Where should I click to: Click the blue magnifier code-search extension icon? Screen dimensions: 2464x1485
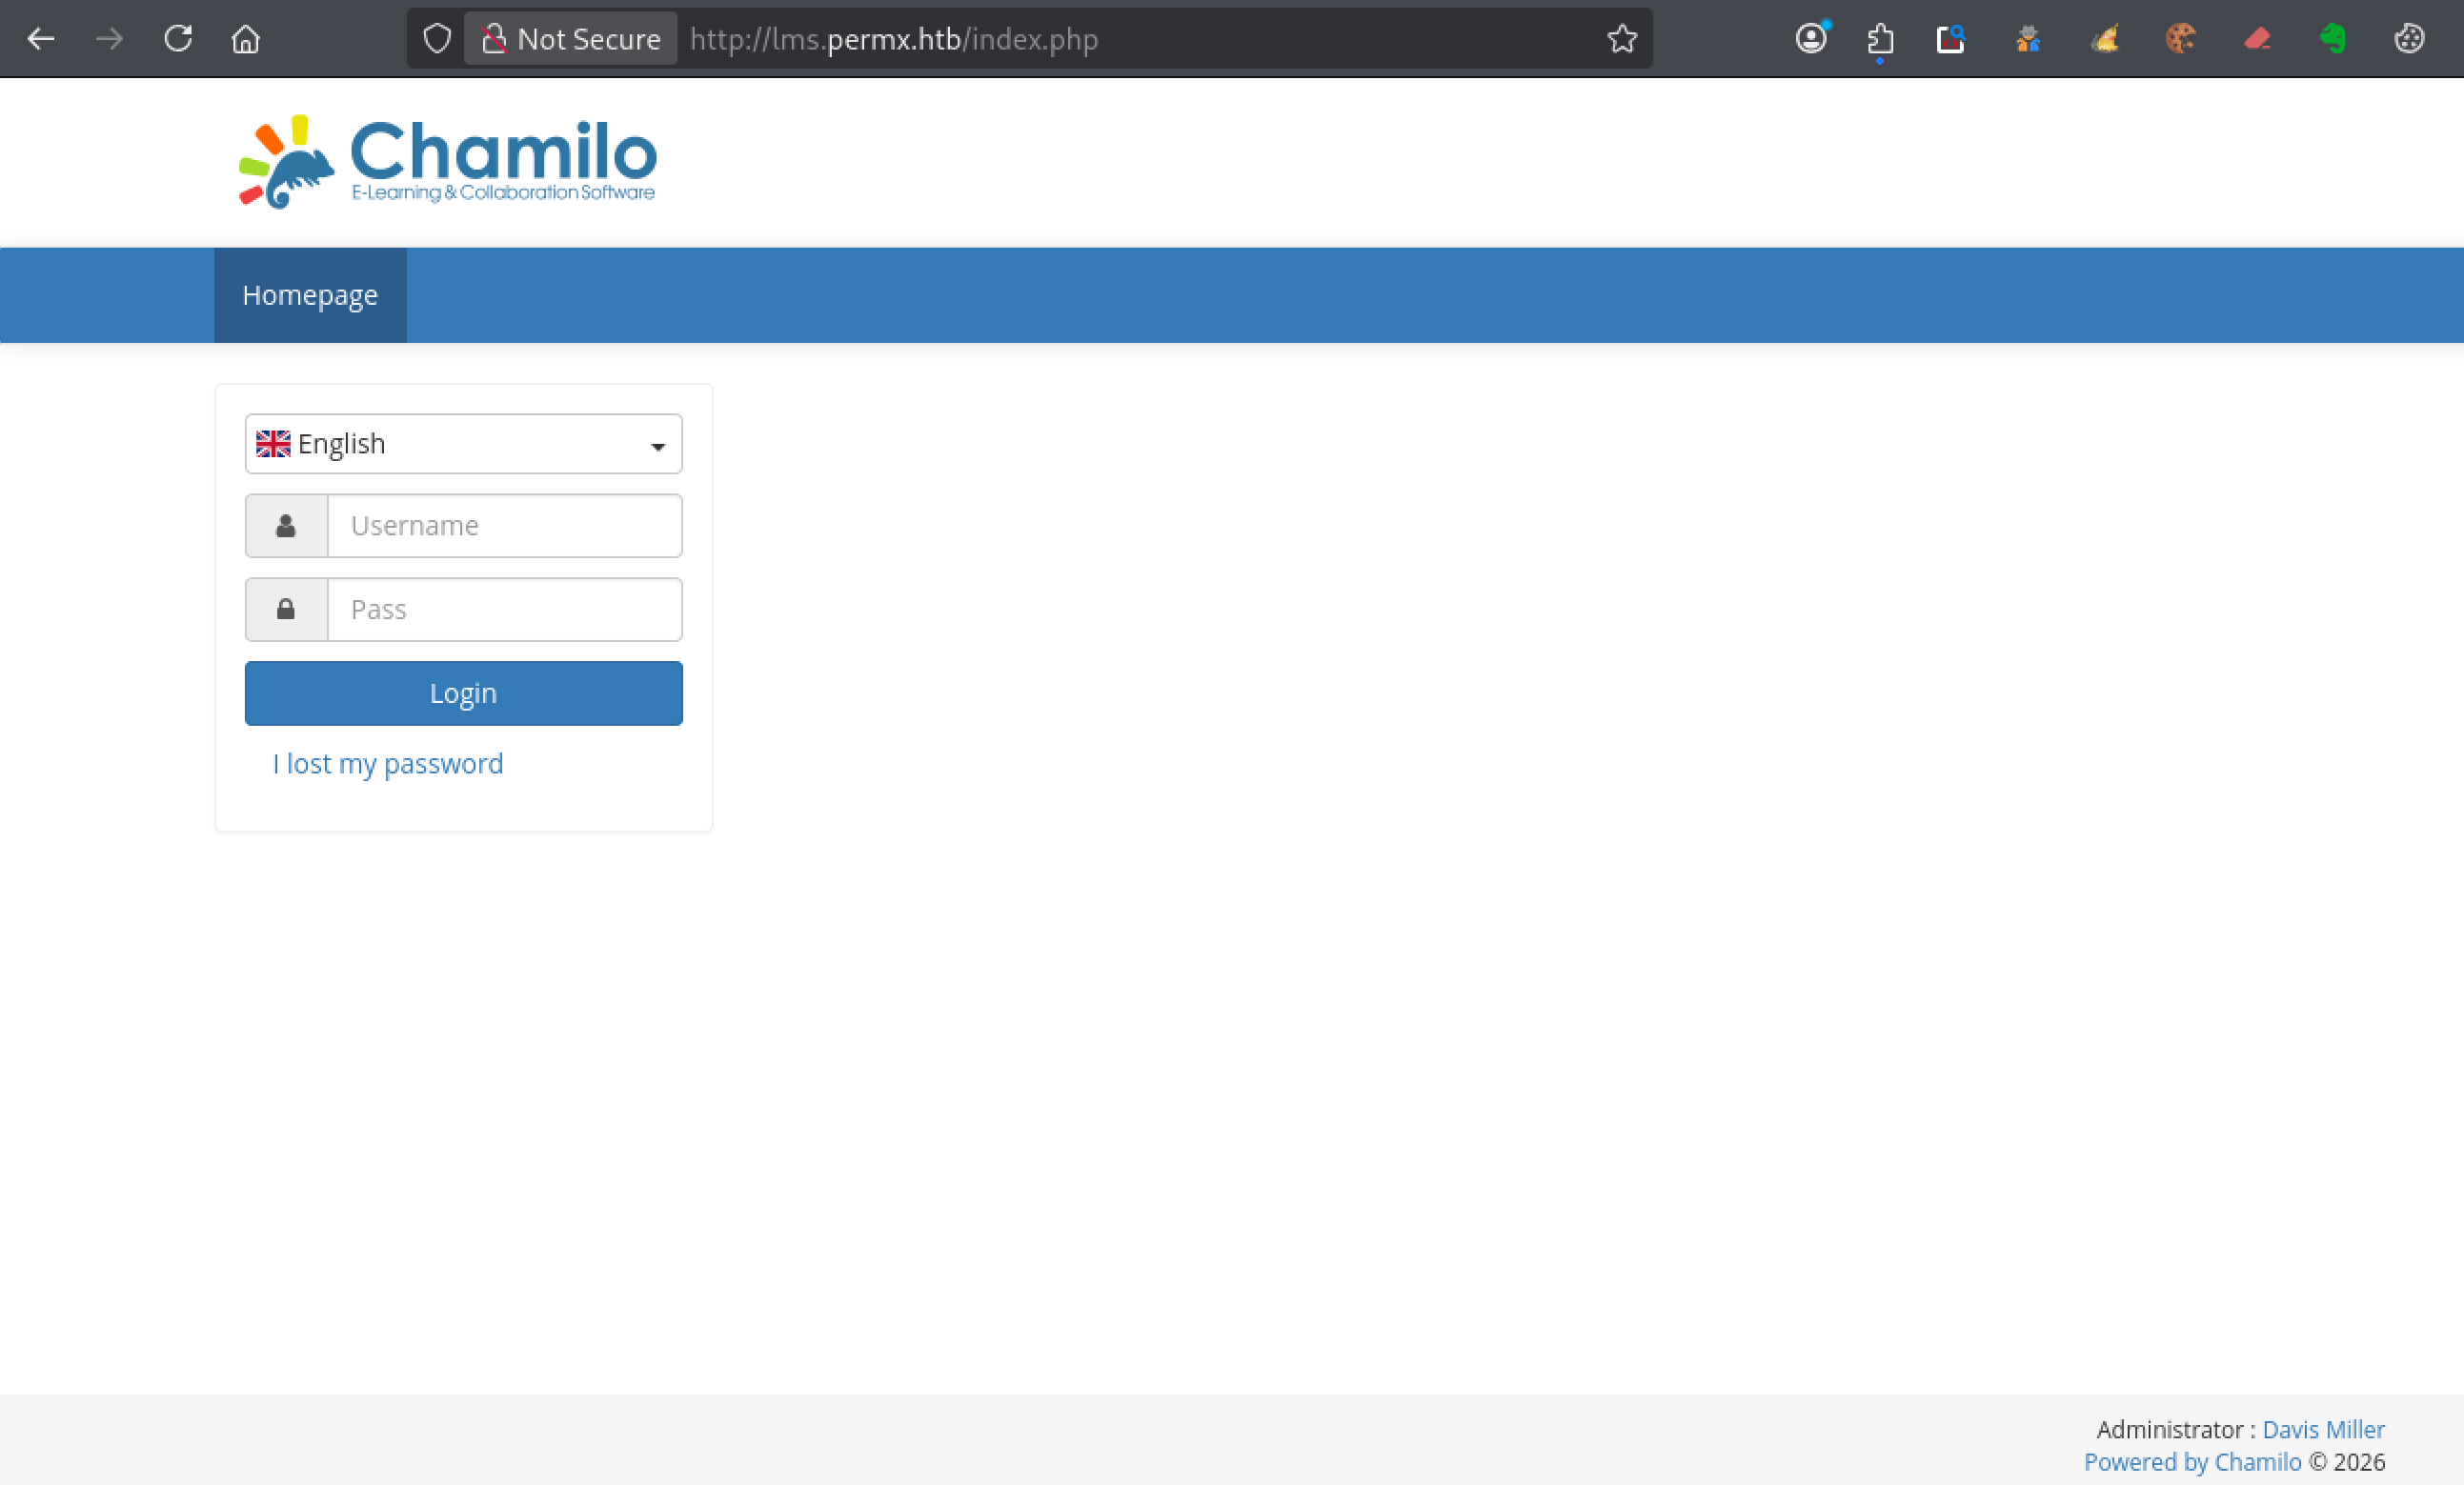1951,39
